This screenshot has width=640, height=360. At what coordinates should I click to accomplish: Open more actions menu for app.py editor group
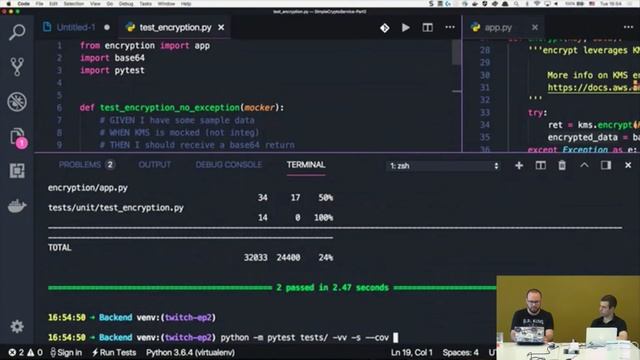click(x=629, y=27)
